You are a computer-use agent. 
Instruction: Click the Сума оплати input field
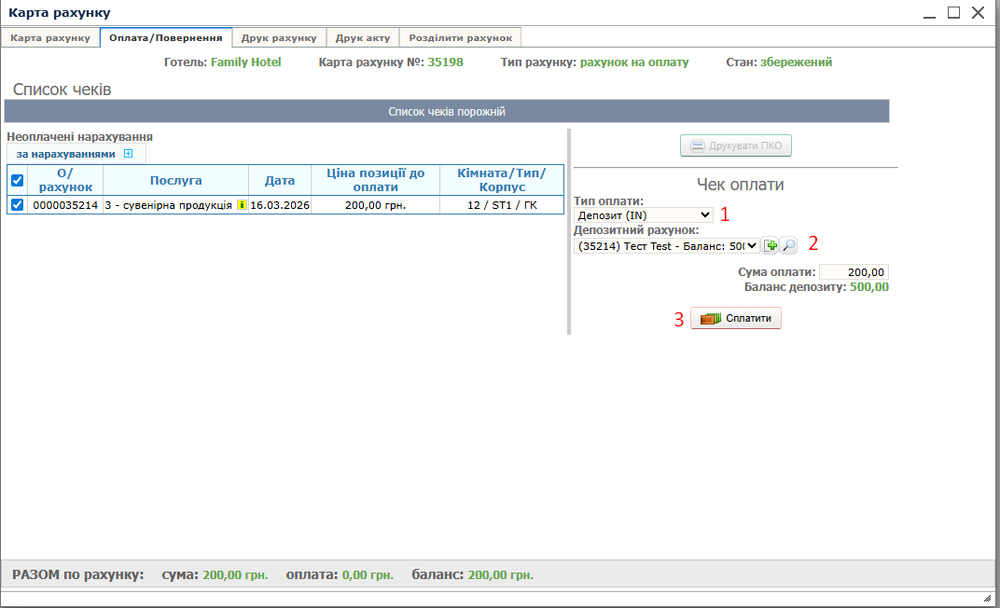click(853, 272)
